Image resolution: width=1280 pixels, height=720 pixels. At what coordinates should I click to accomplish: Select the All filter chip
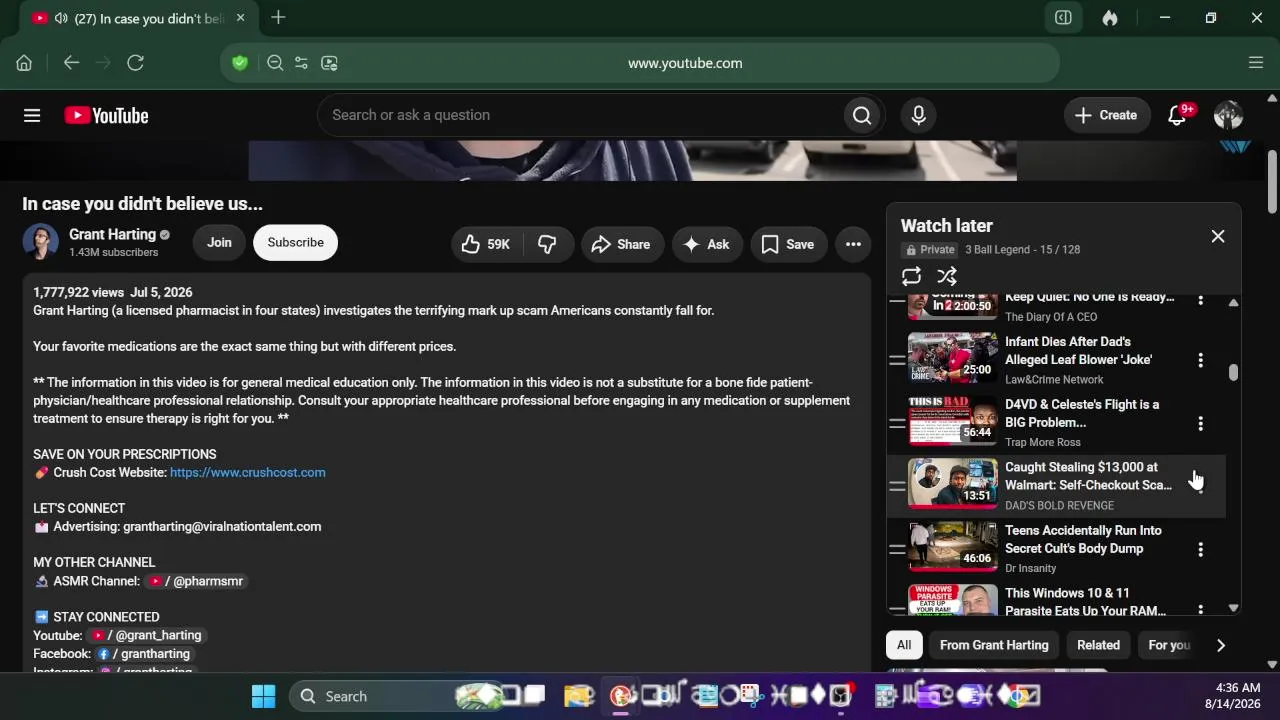pyautogui.click(x=904, y=645)
